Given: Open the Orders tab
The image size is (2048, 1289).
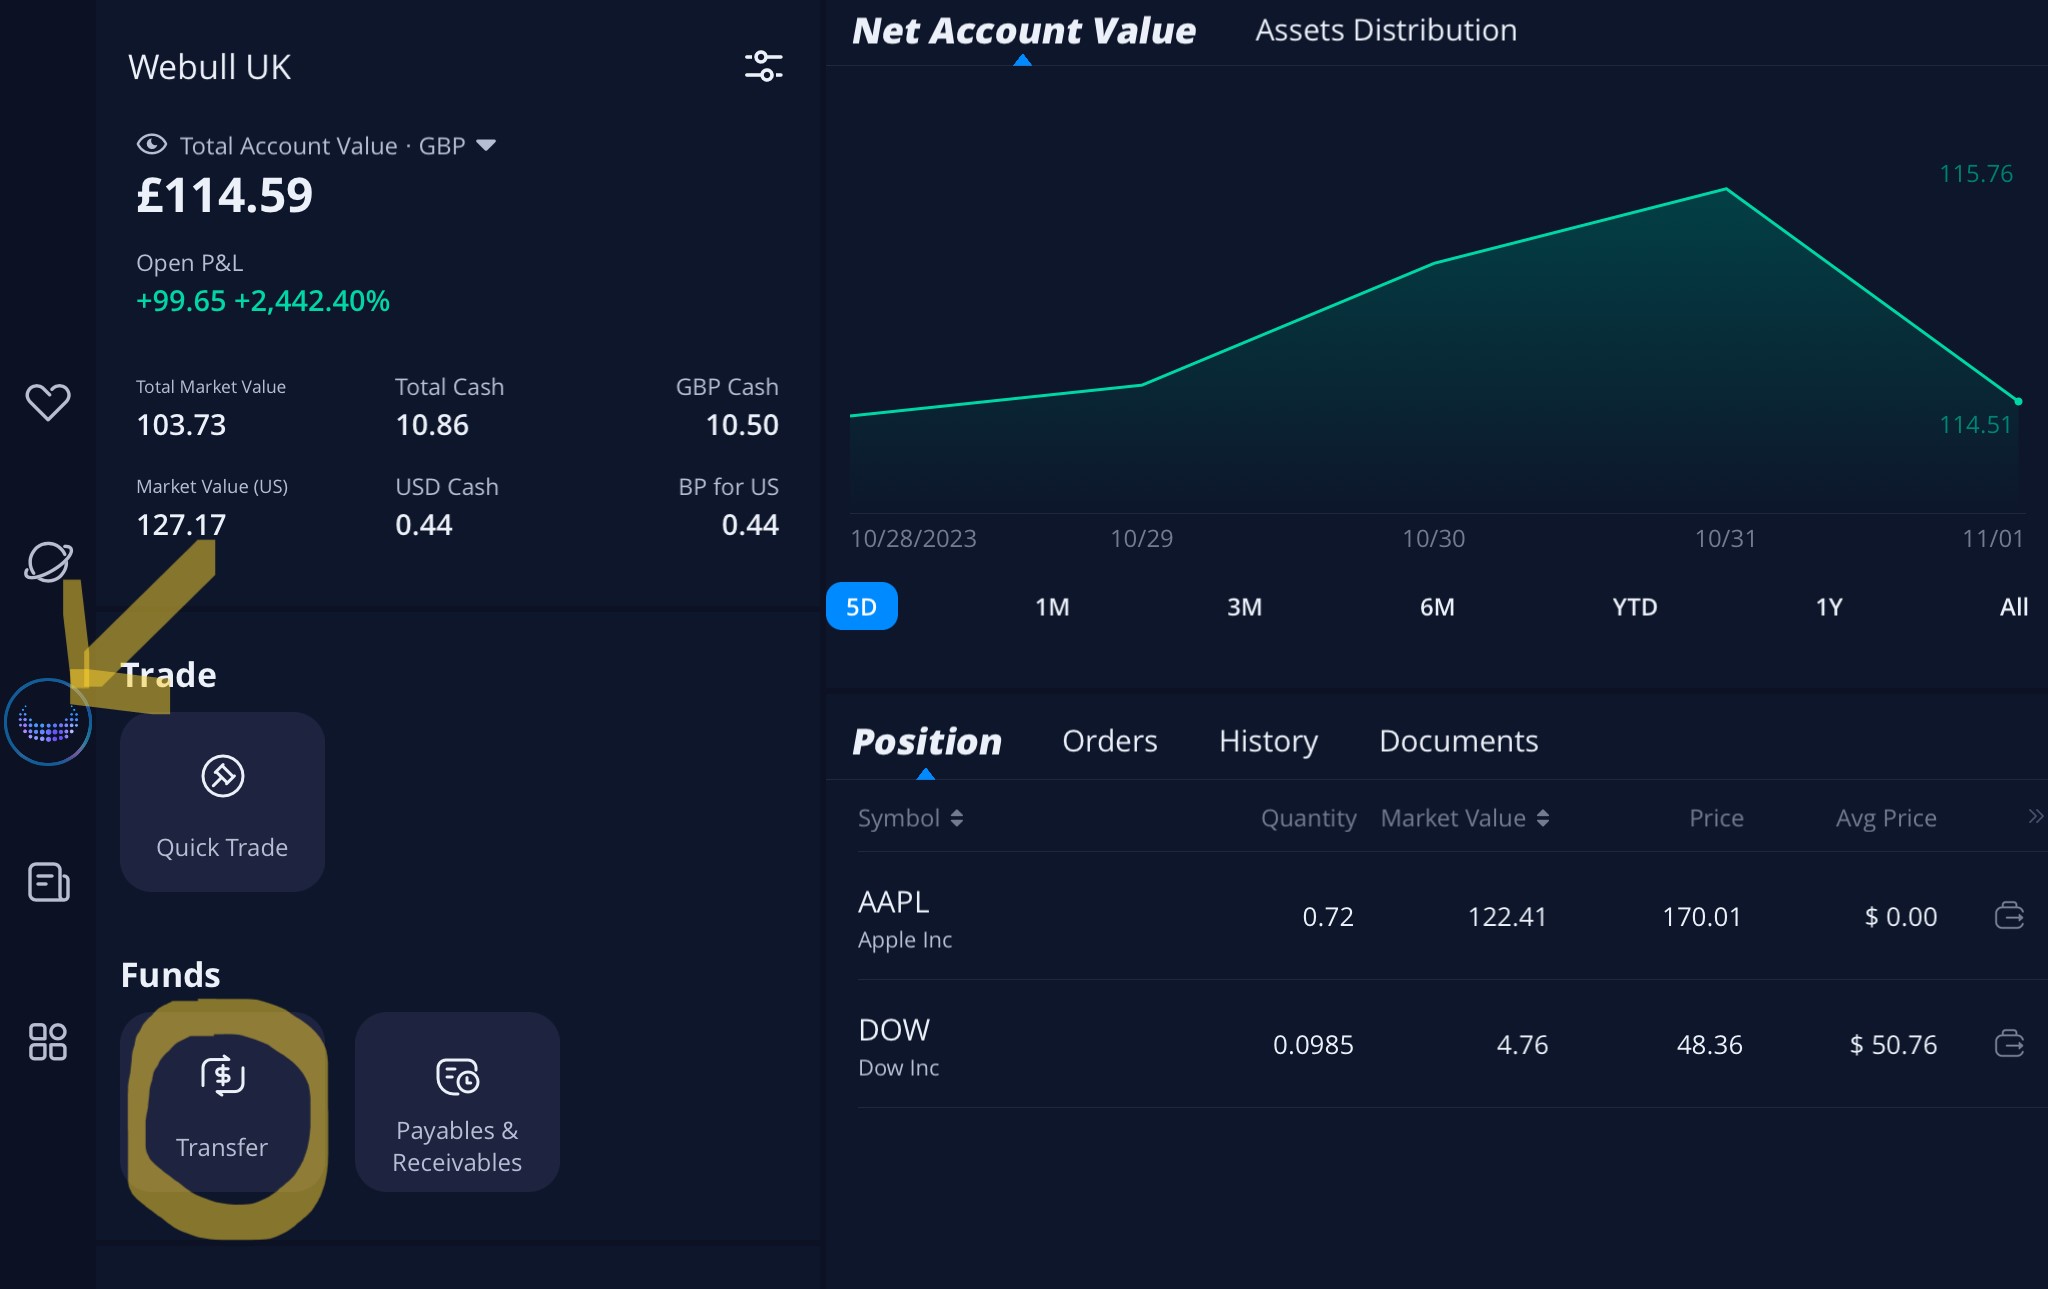Looking at the screenshot, I should click(x=1110, y=741).
